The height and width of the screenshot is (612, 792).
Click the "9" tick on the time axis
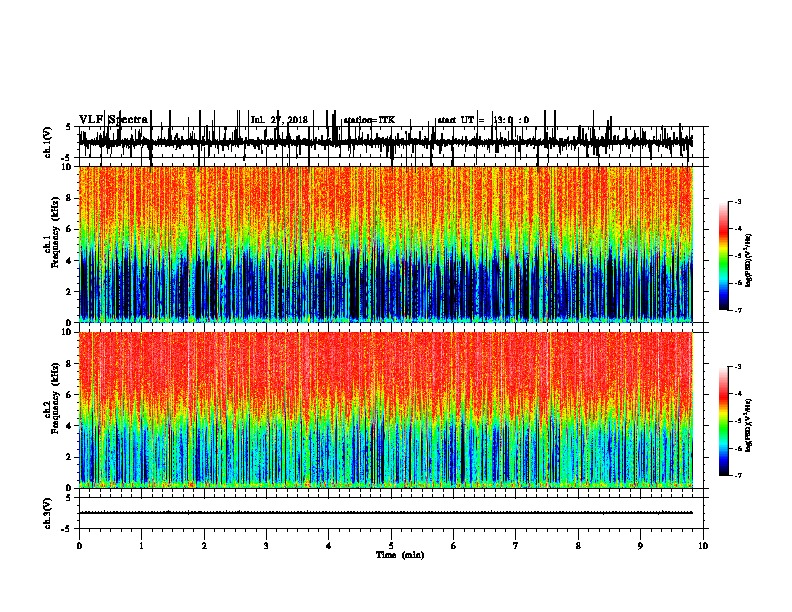pos(640,546)
